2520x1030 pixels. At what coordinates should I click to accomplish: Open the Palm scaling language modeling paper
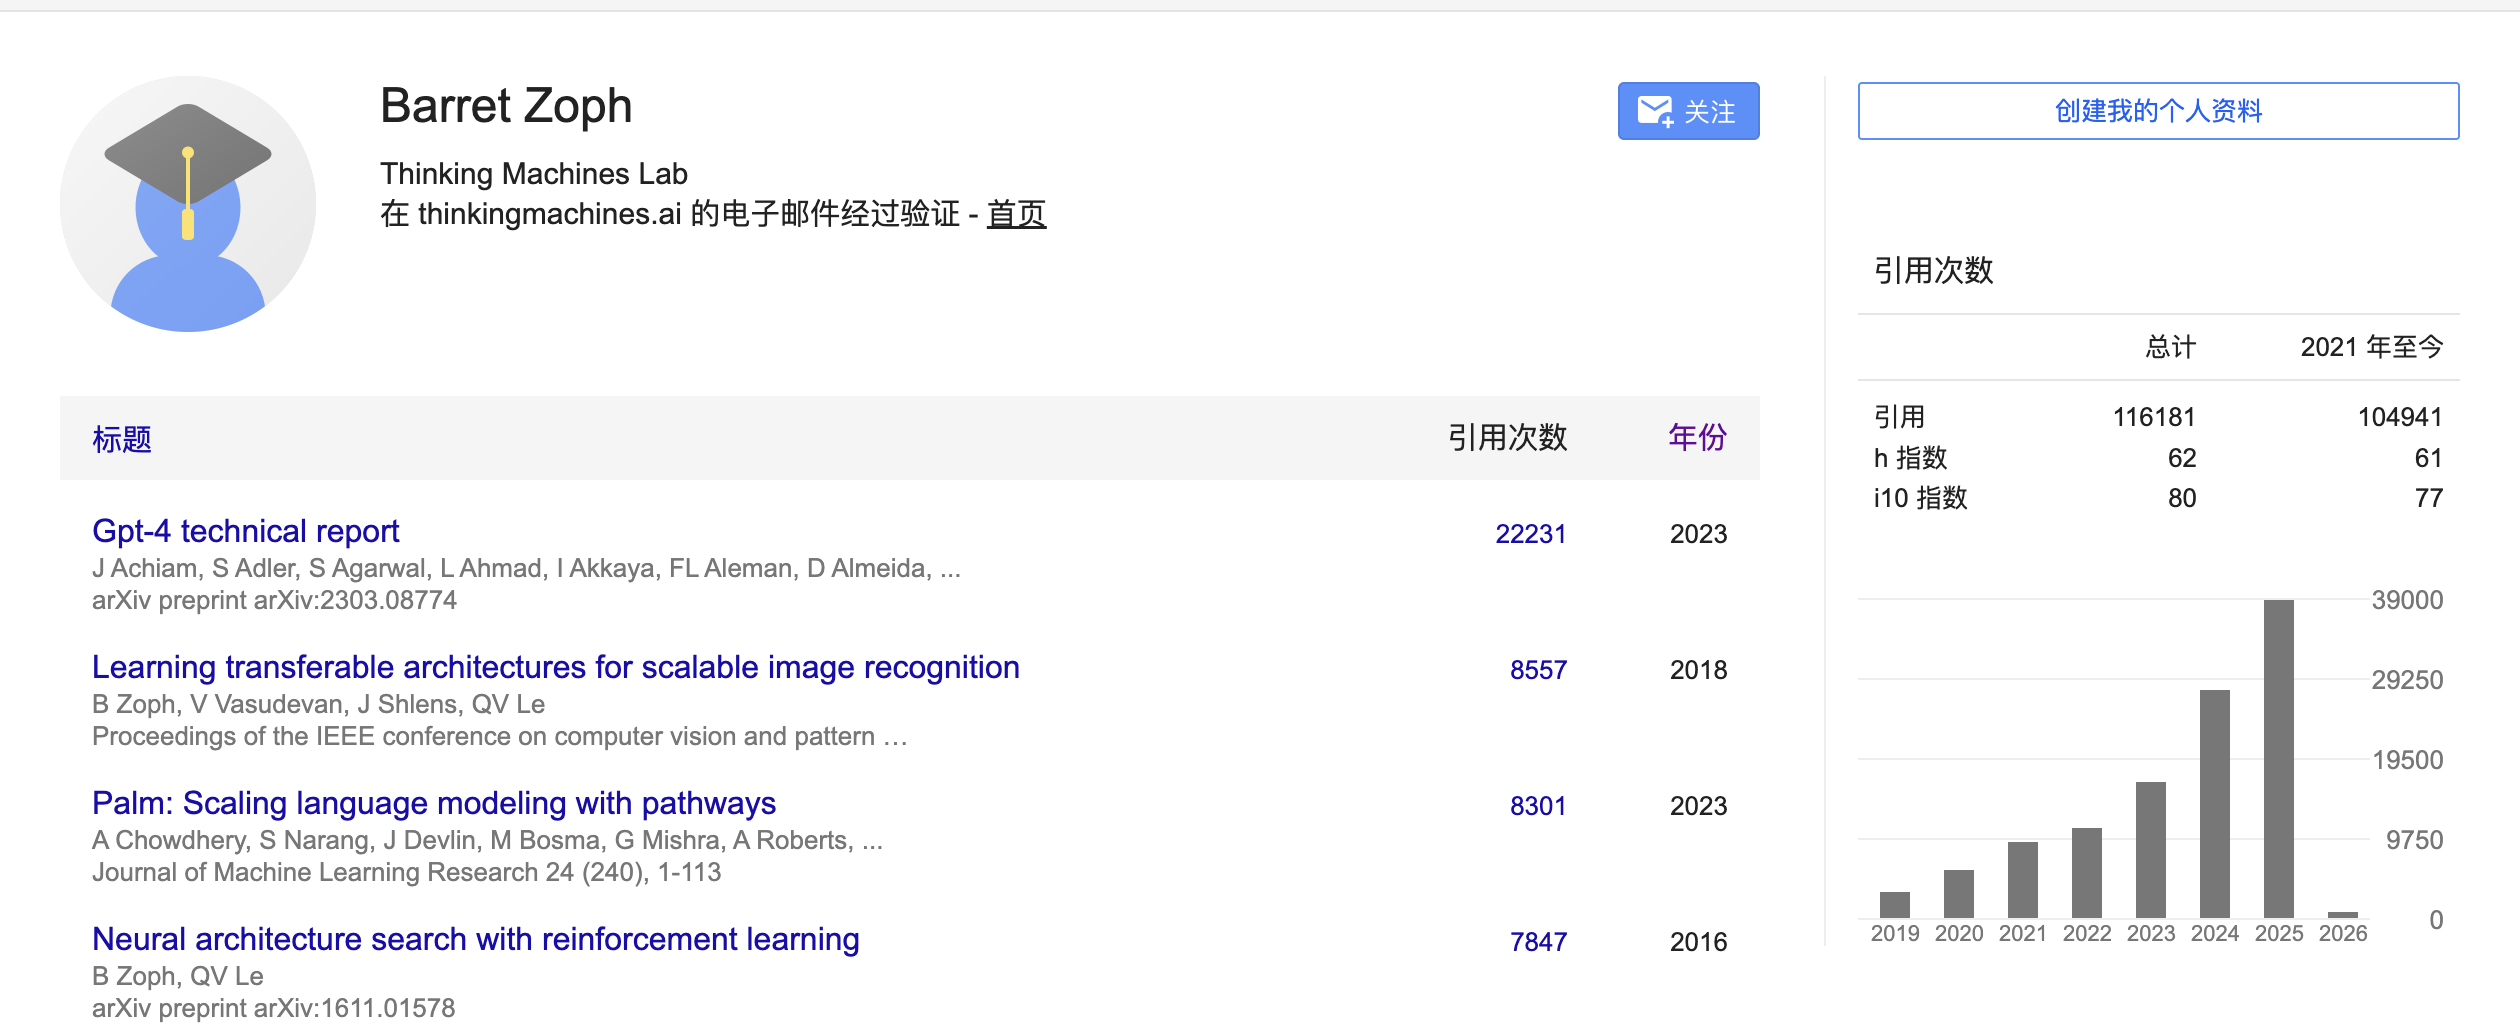[433, 803]
